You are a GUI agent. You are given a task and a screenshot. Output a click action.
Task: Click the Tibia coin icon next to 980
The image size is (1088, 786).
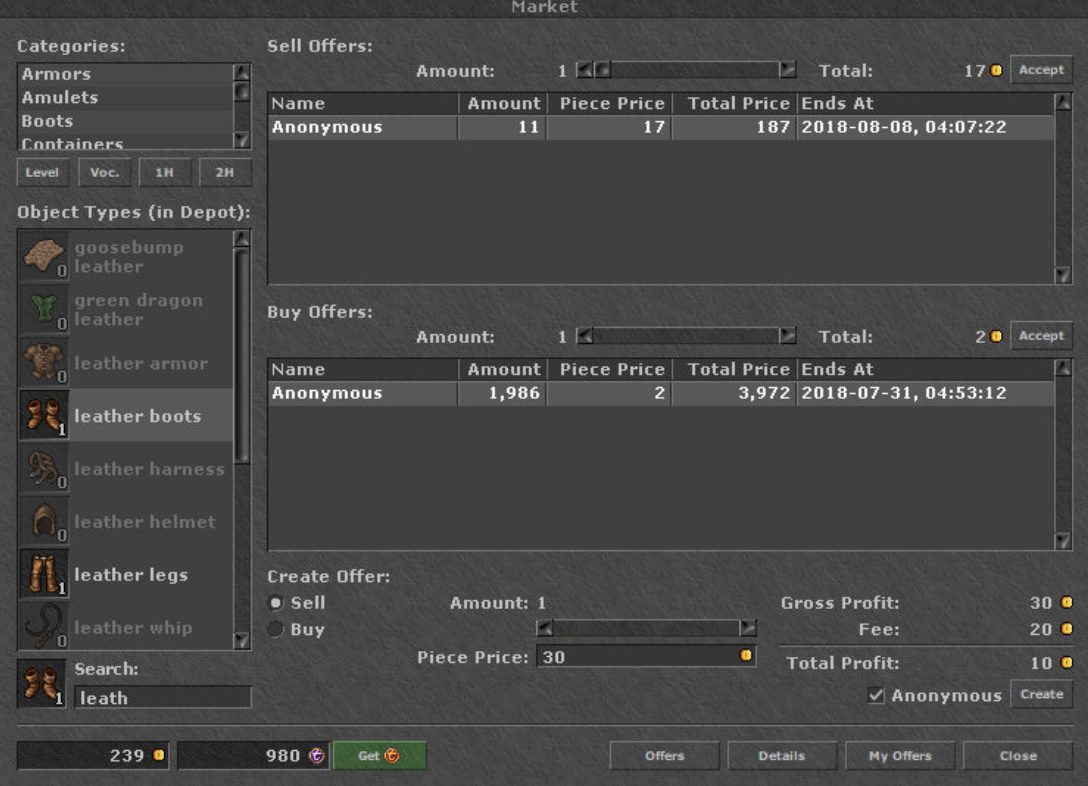pos(316,755)
